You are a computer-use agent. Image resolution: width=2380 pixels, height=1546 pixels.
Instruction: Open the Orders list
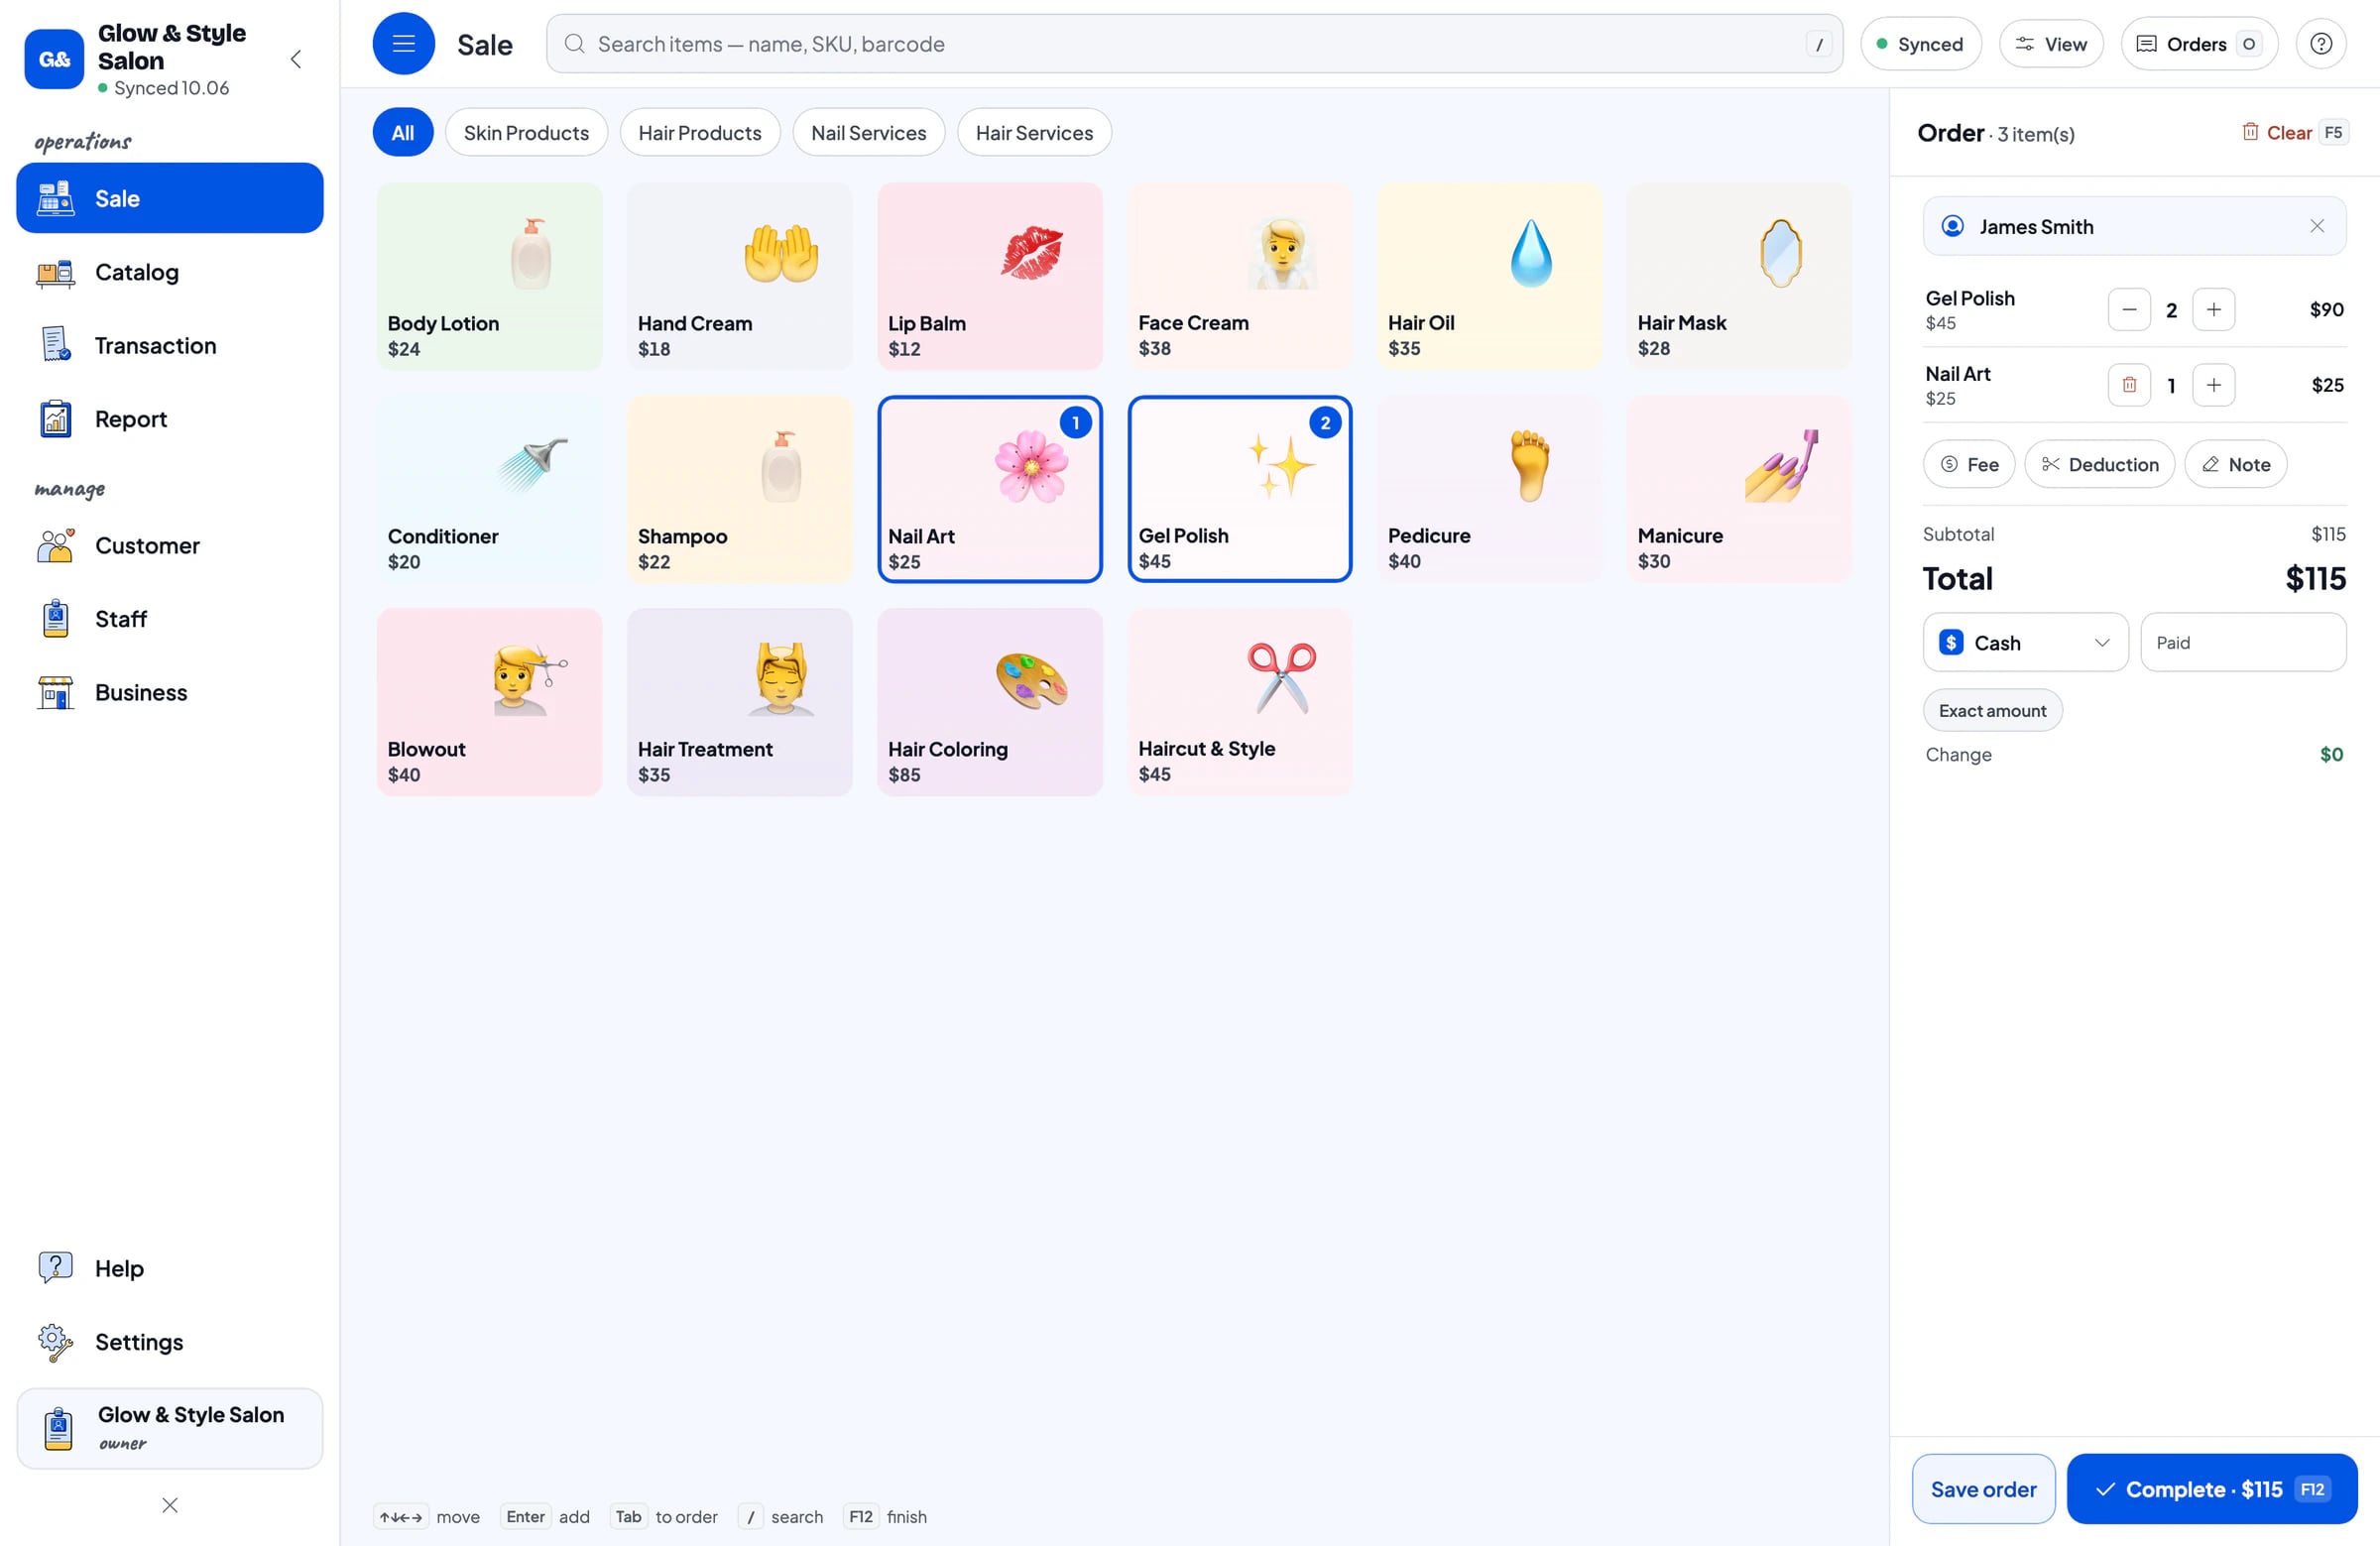(2198, 44)
